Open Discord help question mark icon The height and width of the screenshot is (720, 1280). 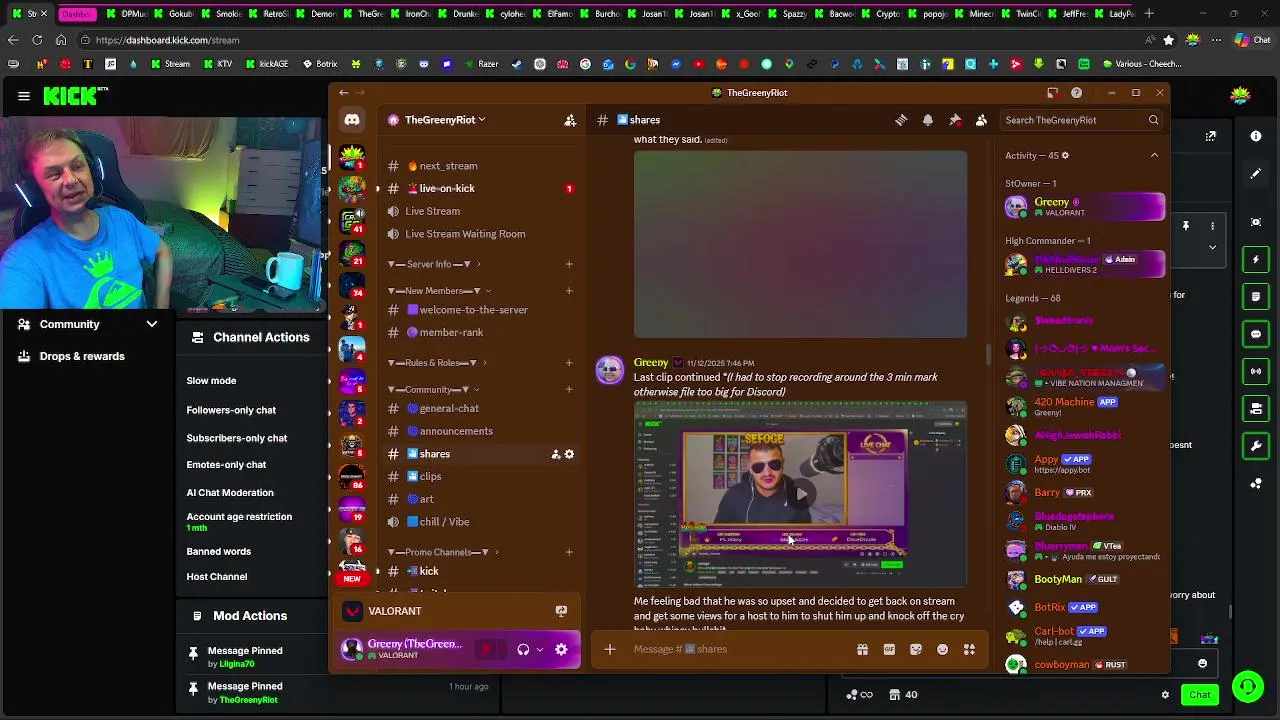click(1076, 92)
